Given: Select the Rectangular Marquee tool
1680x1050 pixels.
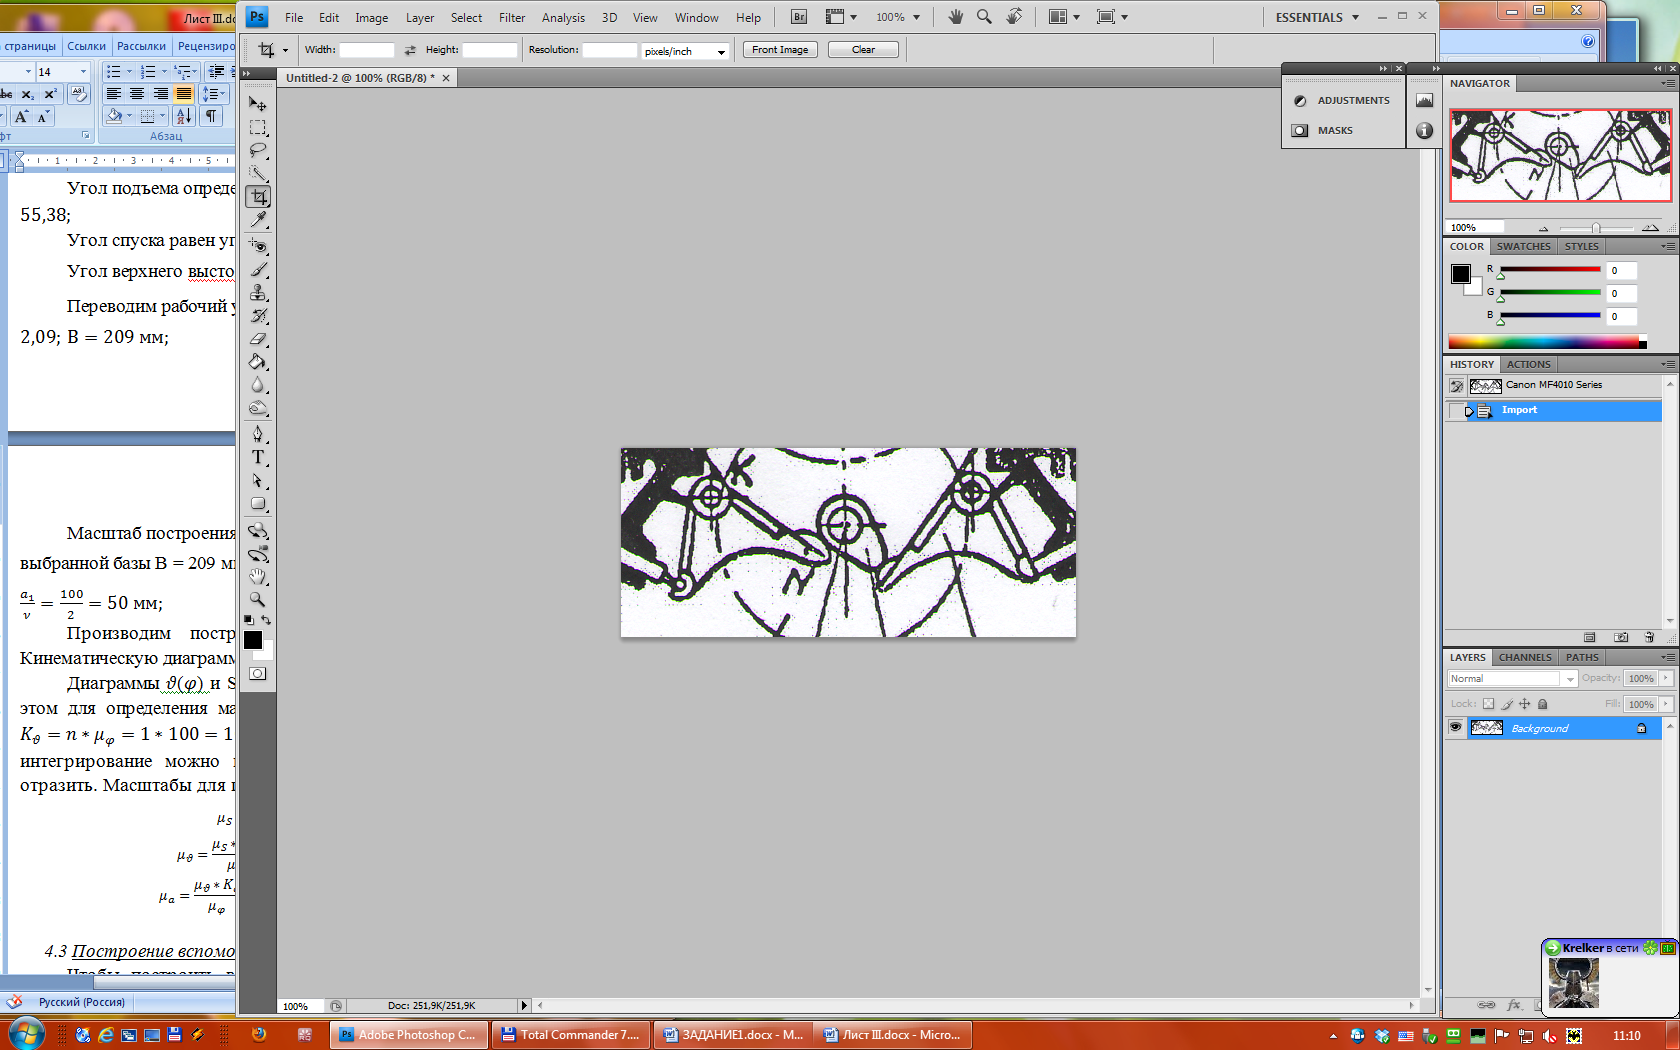Looking at the screenshot, I should pos(258,128).
